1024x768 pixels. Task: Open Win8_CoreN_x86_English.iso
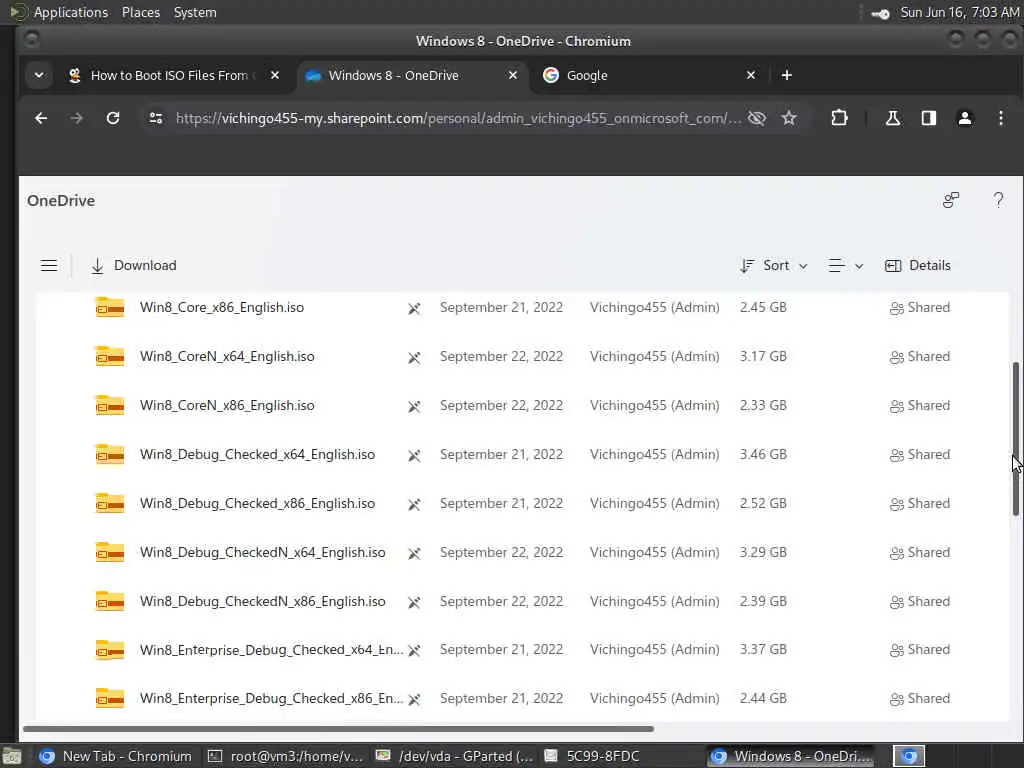pyautogui.click(x=227, y=406)
